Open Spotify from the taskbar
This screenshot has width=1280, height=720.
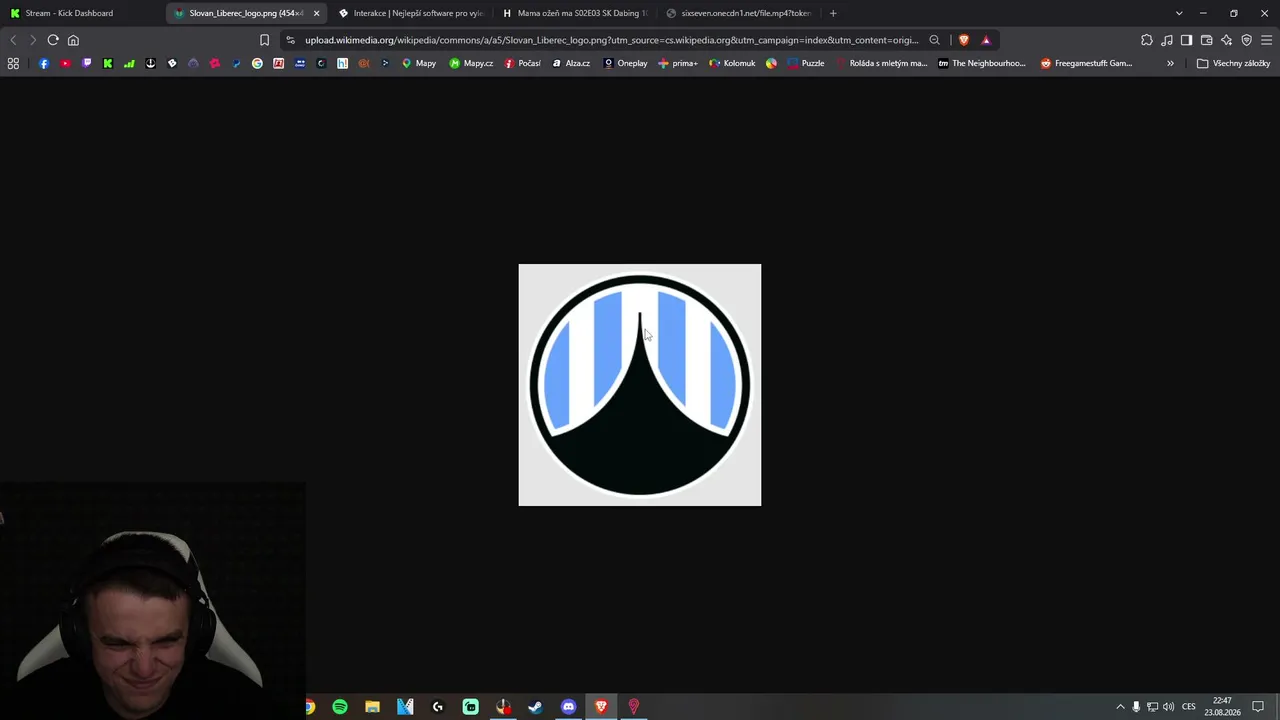[340, 707]
